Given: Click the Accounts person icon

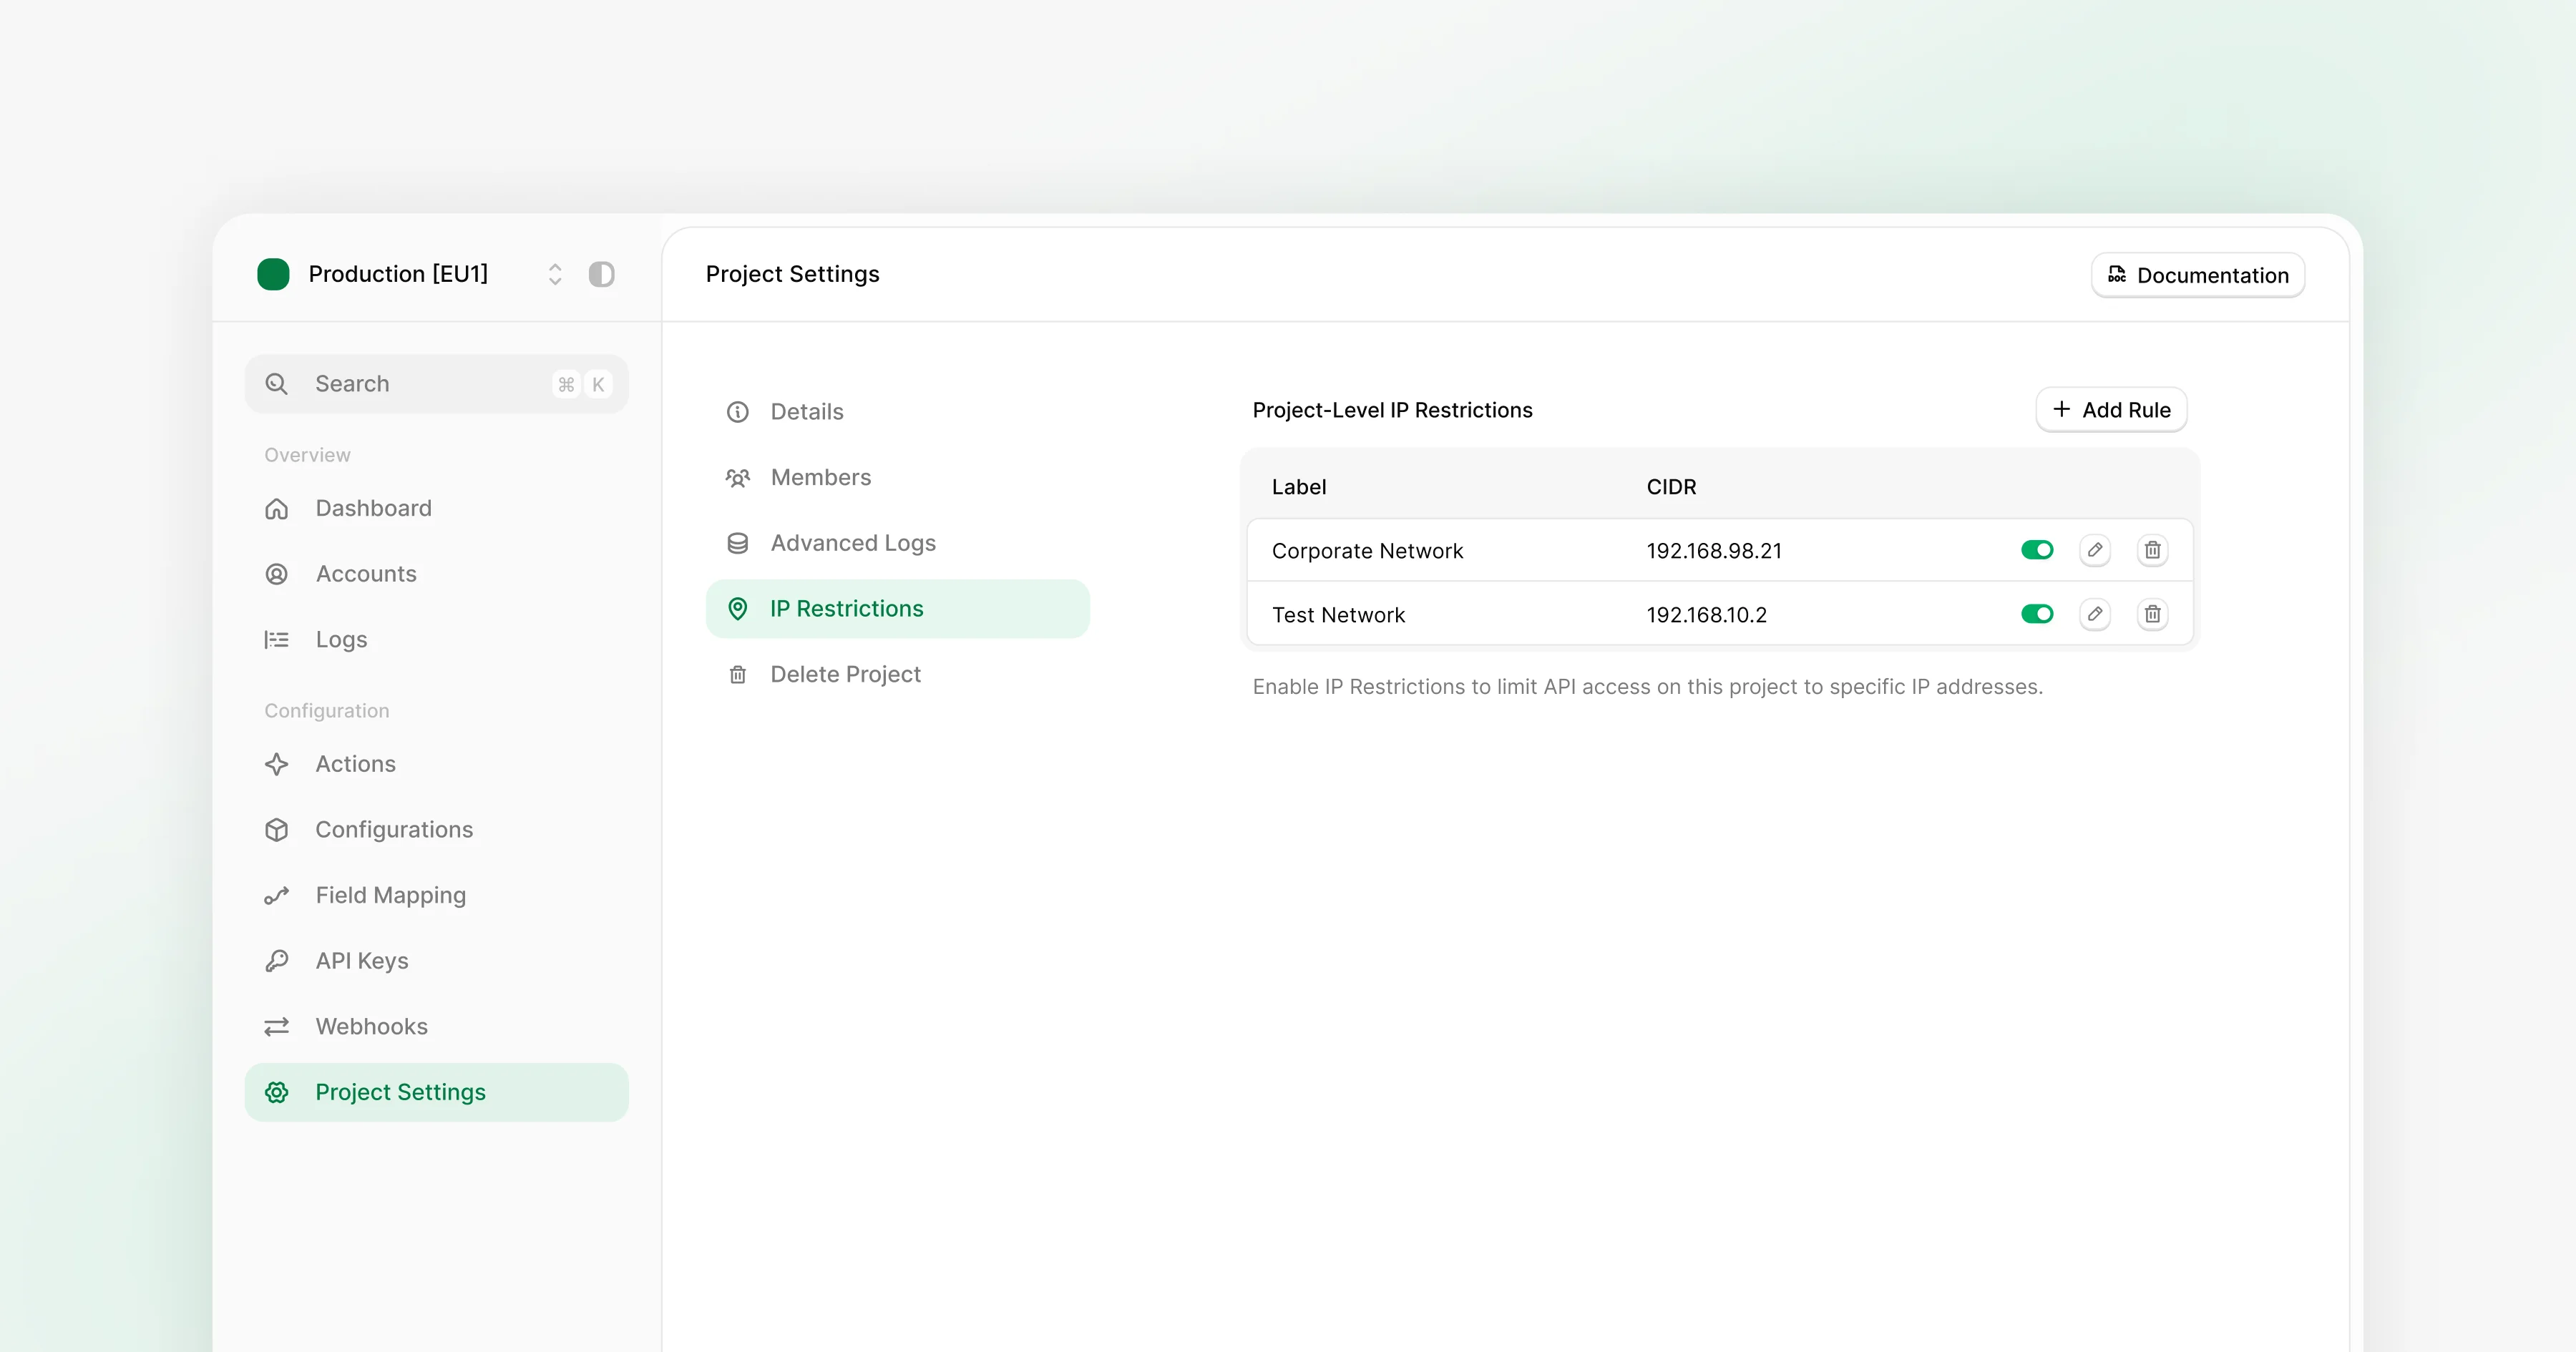Looking at the screenshot, I should click(276, 574).
